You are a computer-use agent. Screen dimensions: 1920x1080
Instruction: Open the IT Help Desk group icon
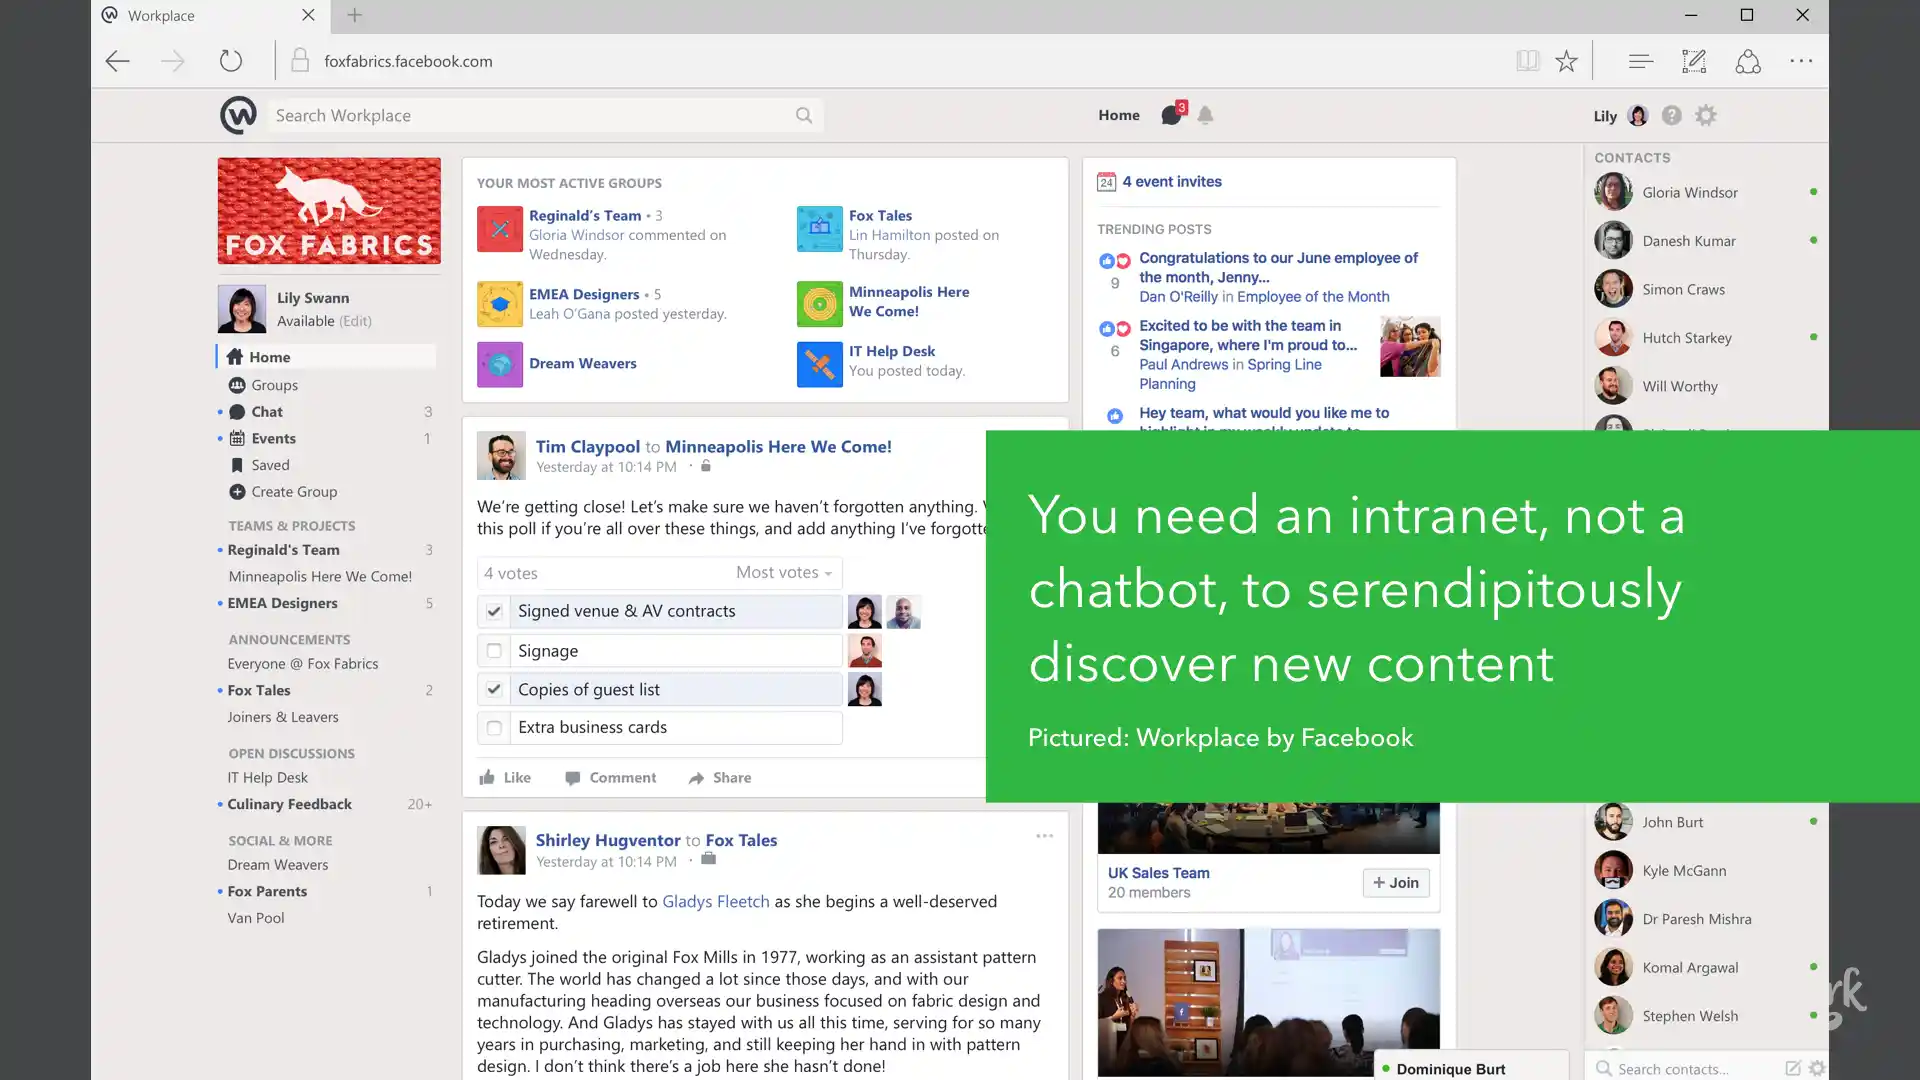point(819,364)
